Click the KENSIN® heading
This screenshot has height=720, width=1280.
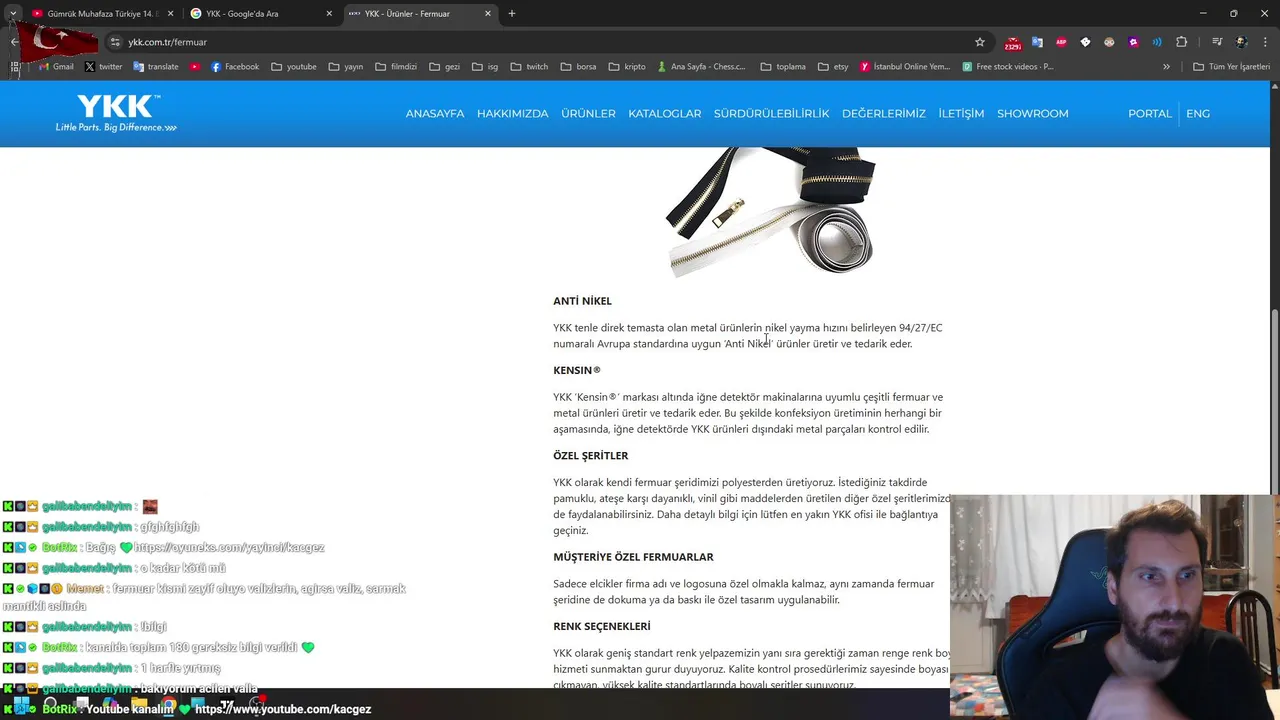click(x=577, y=370)
